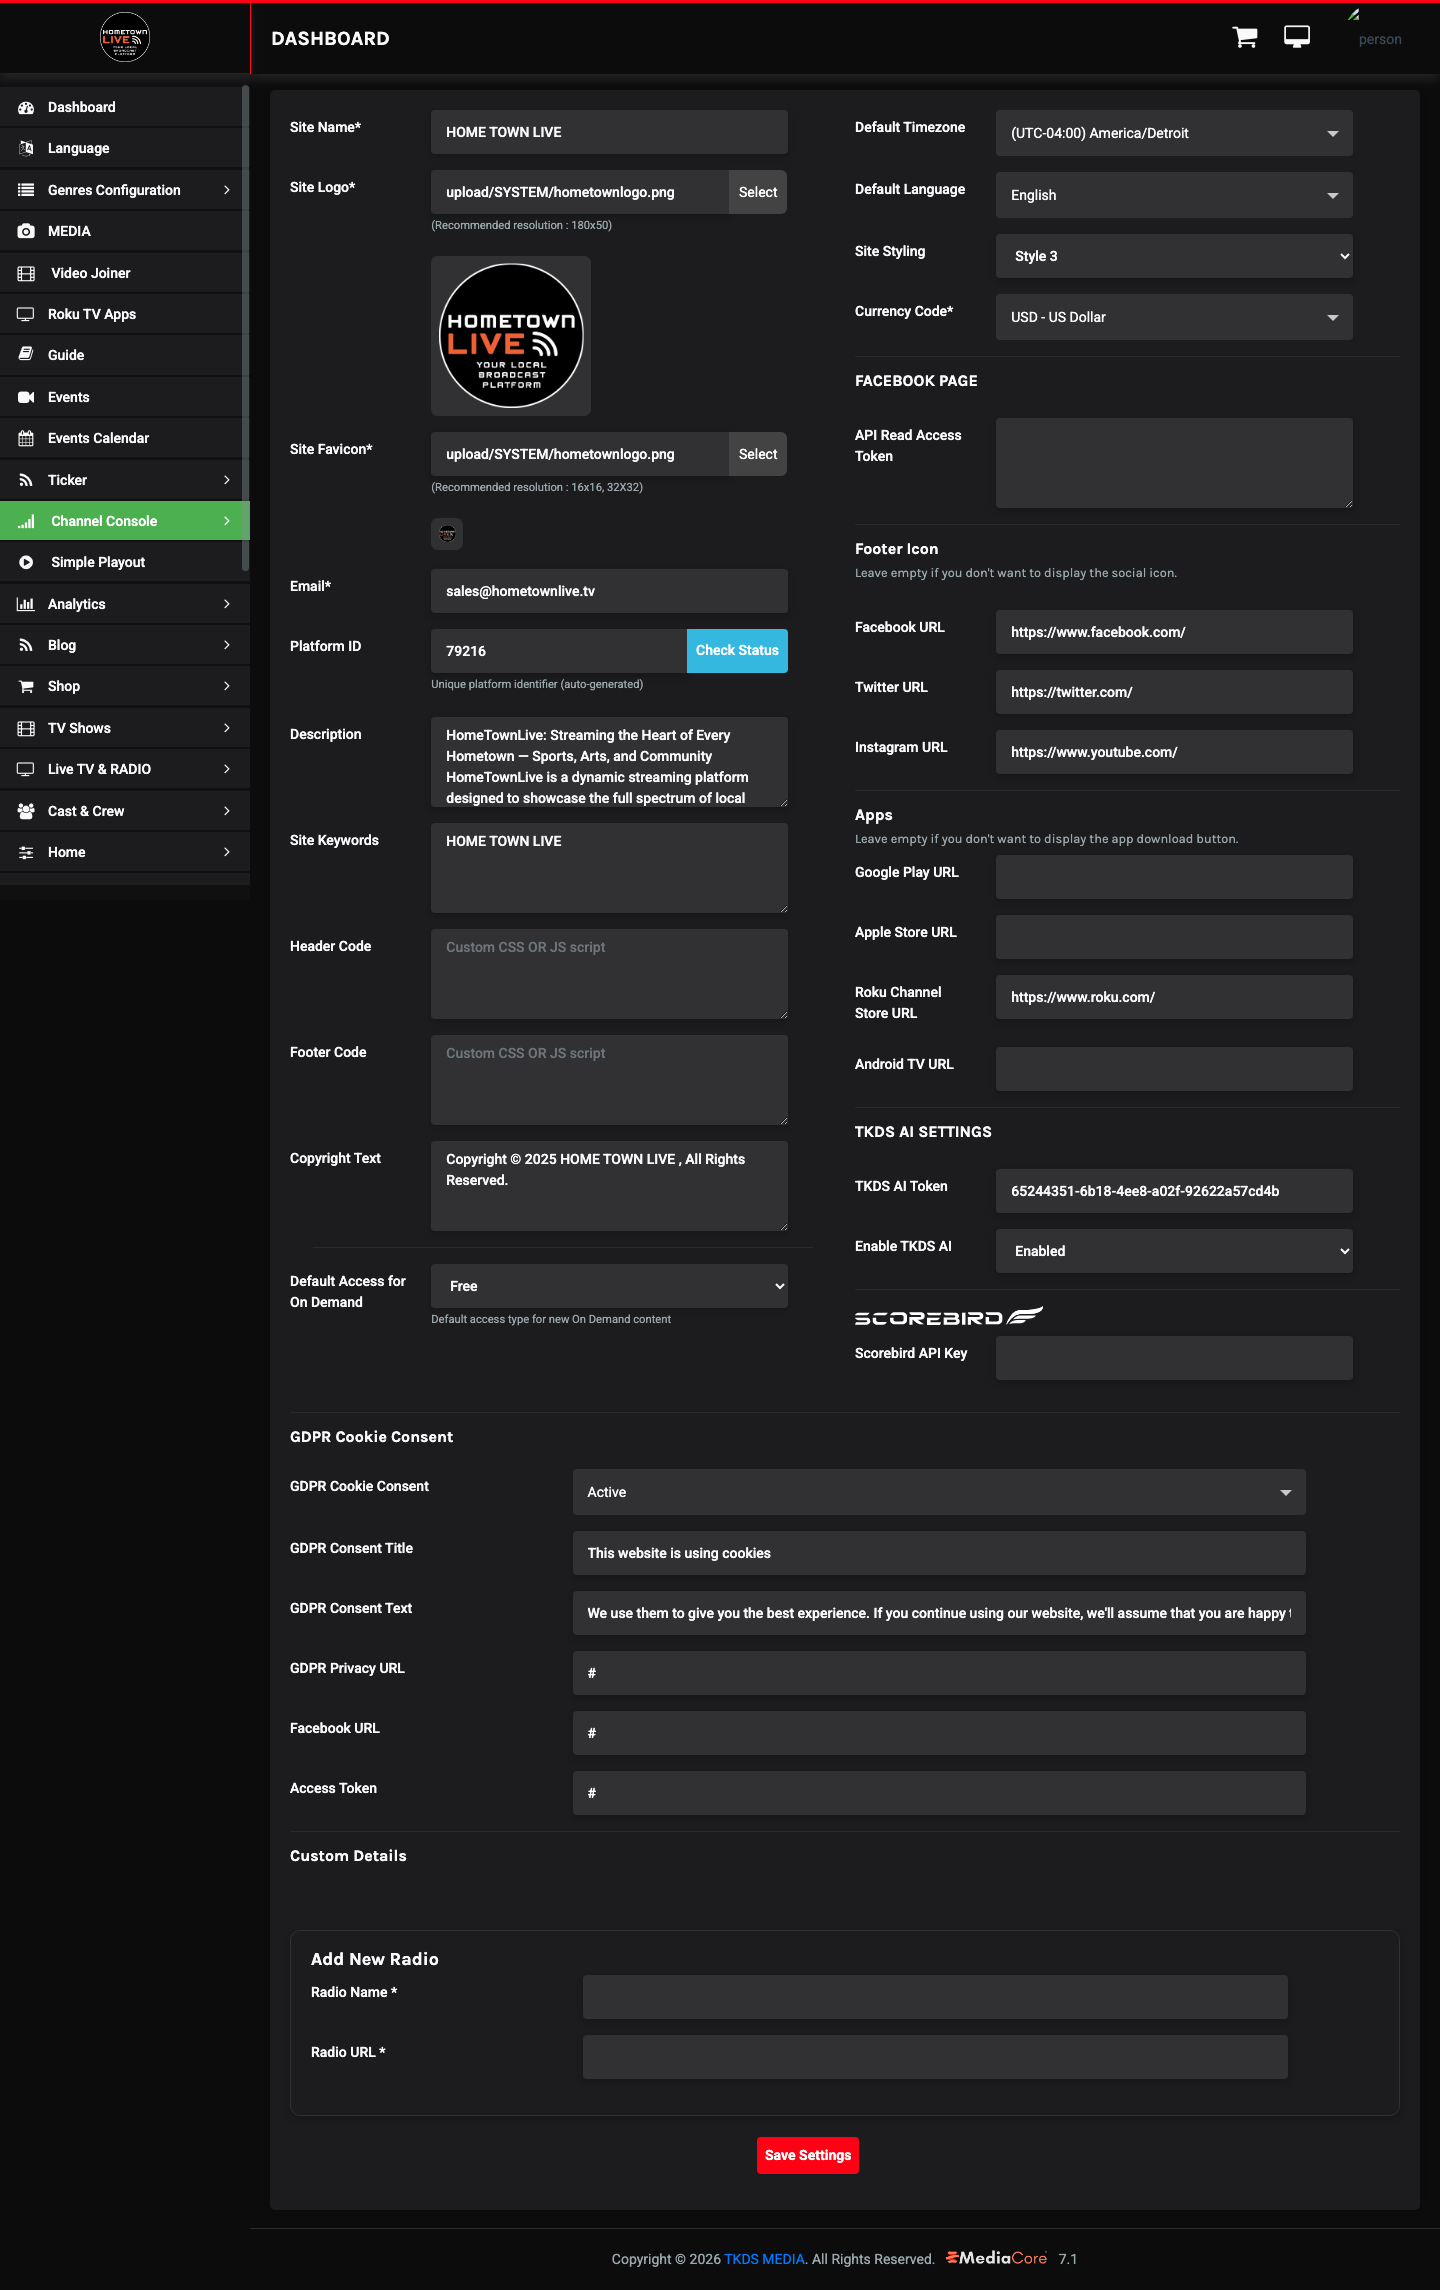Viewport: 1440px width, 2290px height.
Task: Click the Language translate icon
Action: tap(26, 148)
